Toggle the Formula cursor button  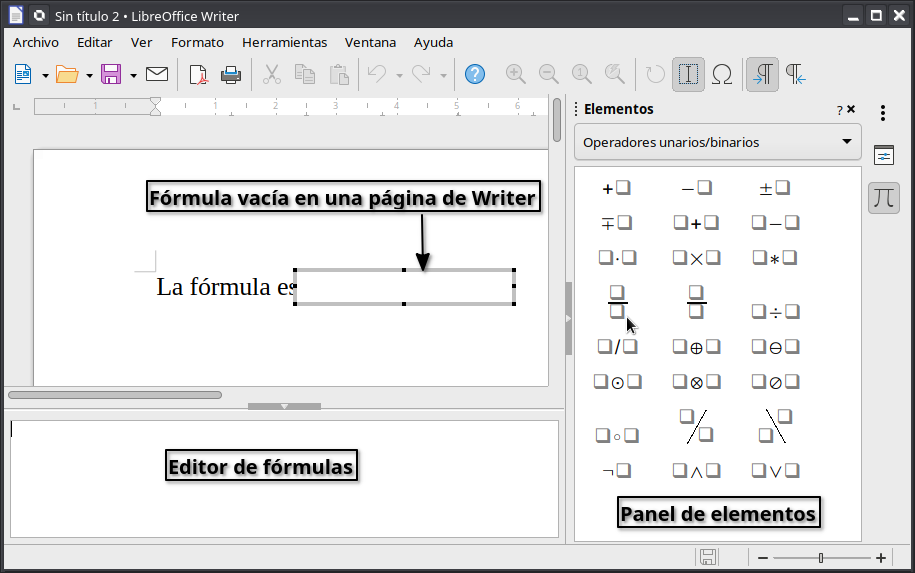coord(688,75)
